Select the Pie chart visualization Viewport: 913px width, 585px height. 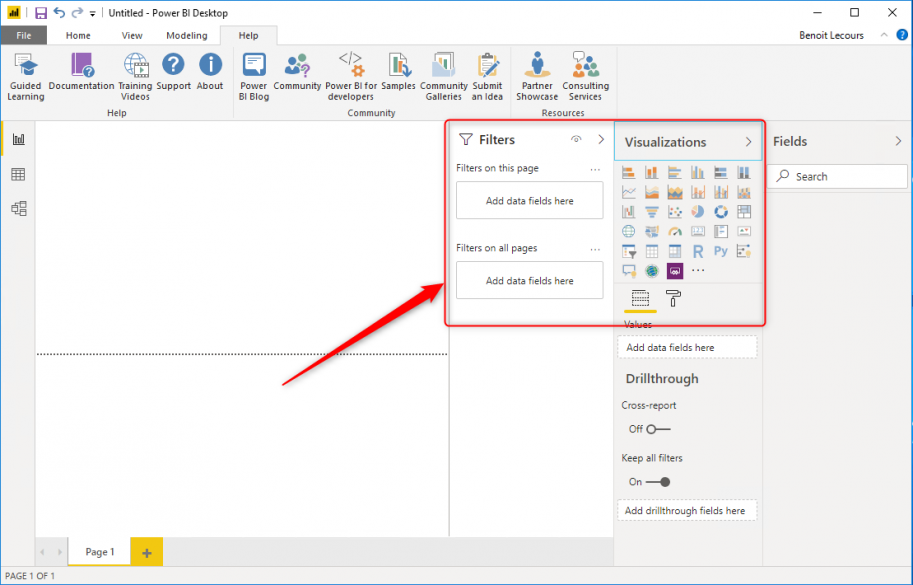coord(696,211)
